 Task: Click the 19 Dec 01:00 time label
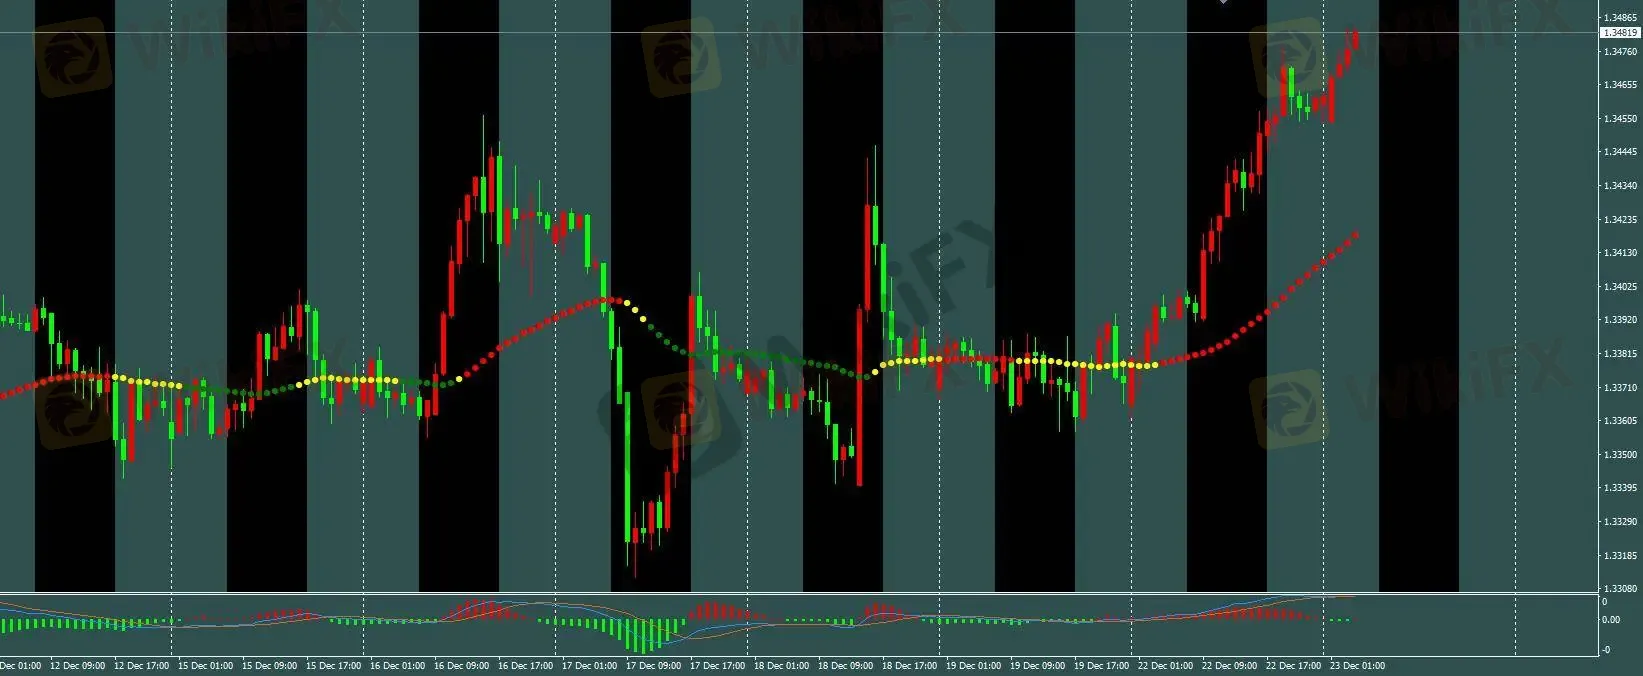(973, 665)
